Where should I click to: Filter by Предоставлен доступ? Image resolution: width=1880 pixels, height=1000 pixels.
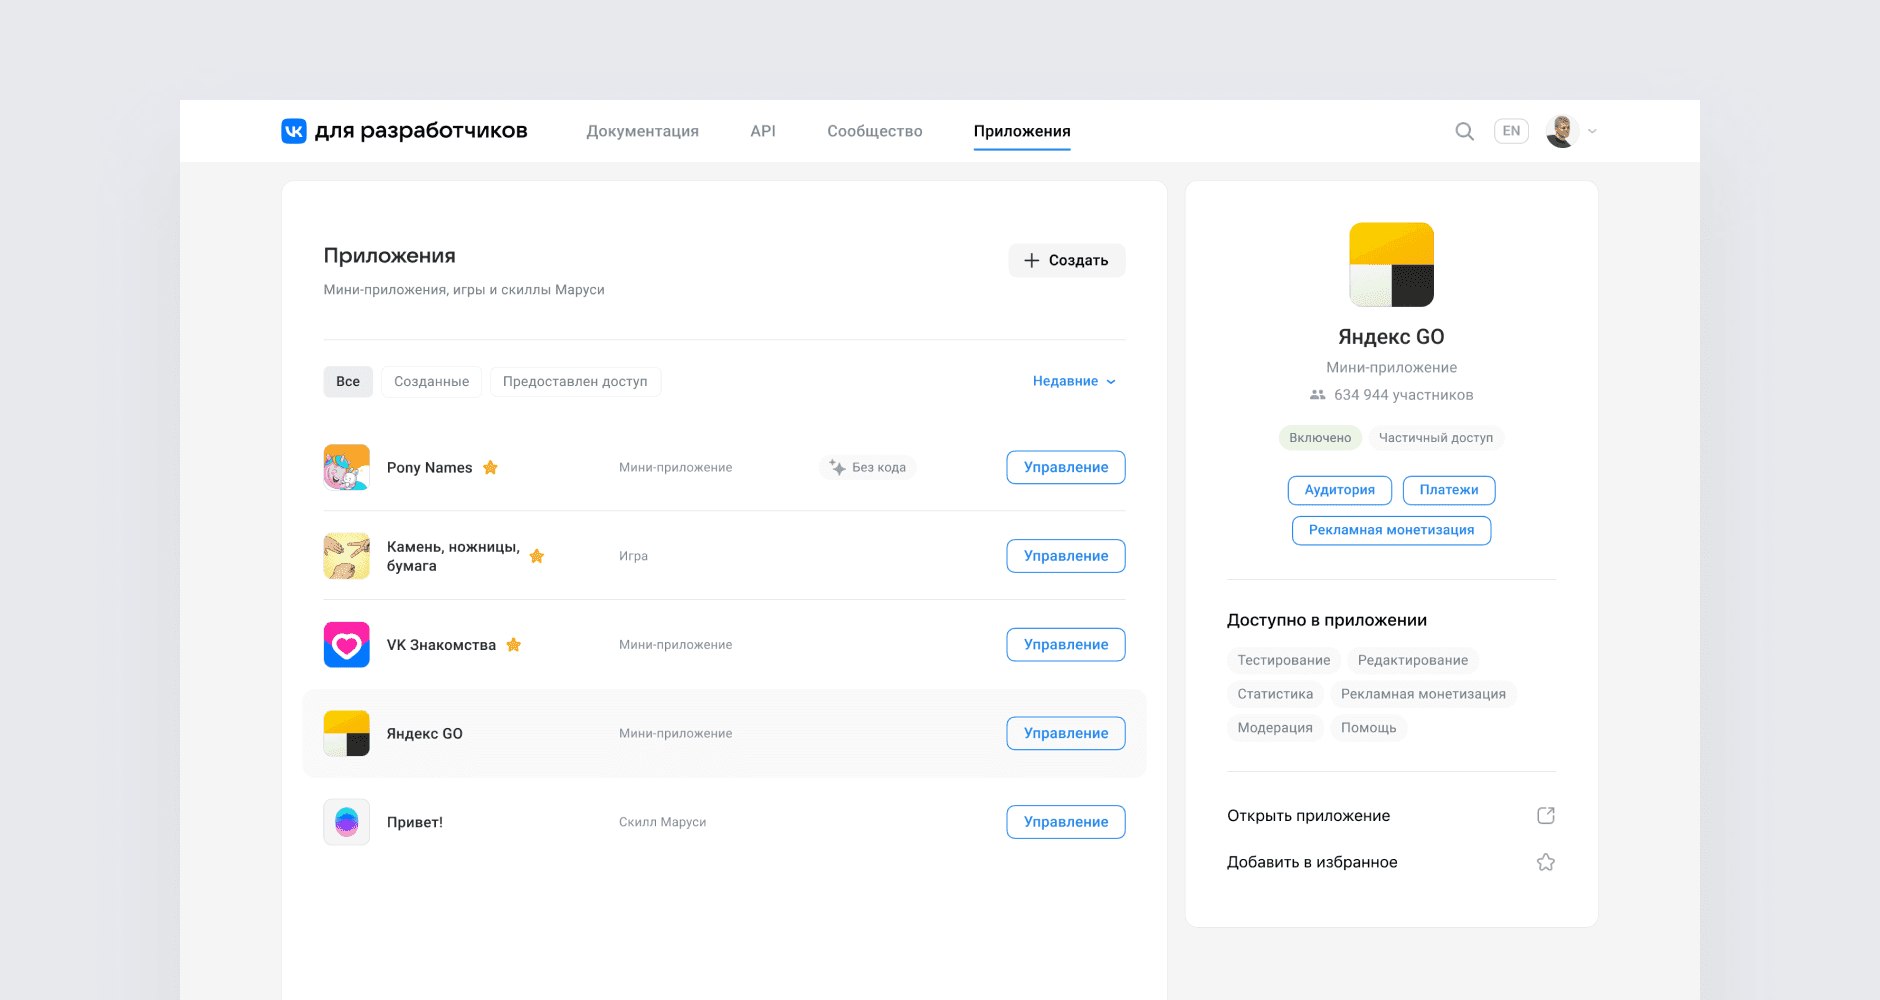pos(575,381)
